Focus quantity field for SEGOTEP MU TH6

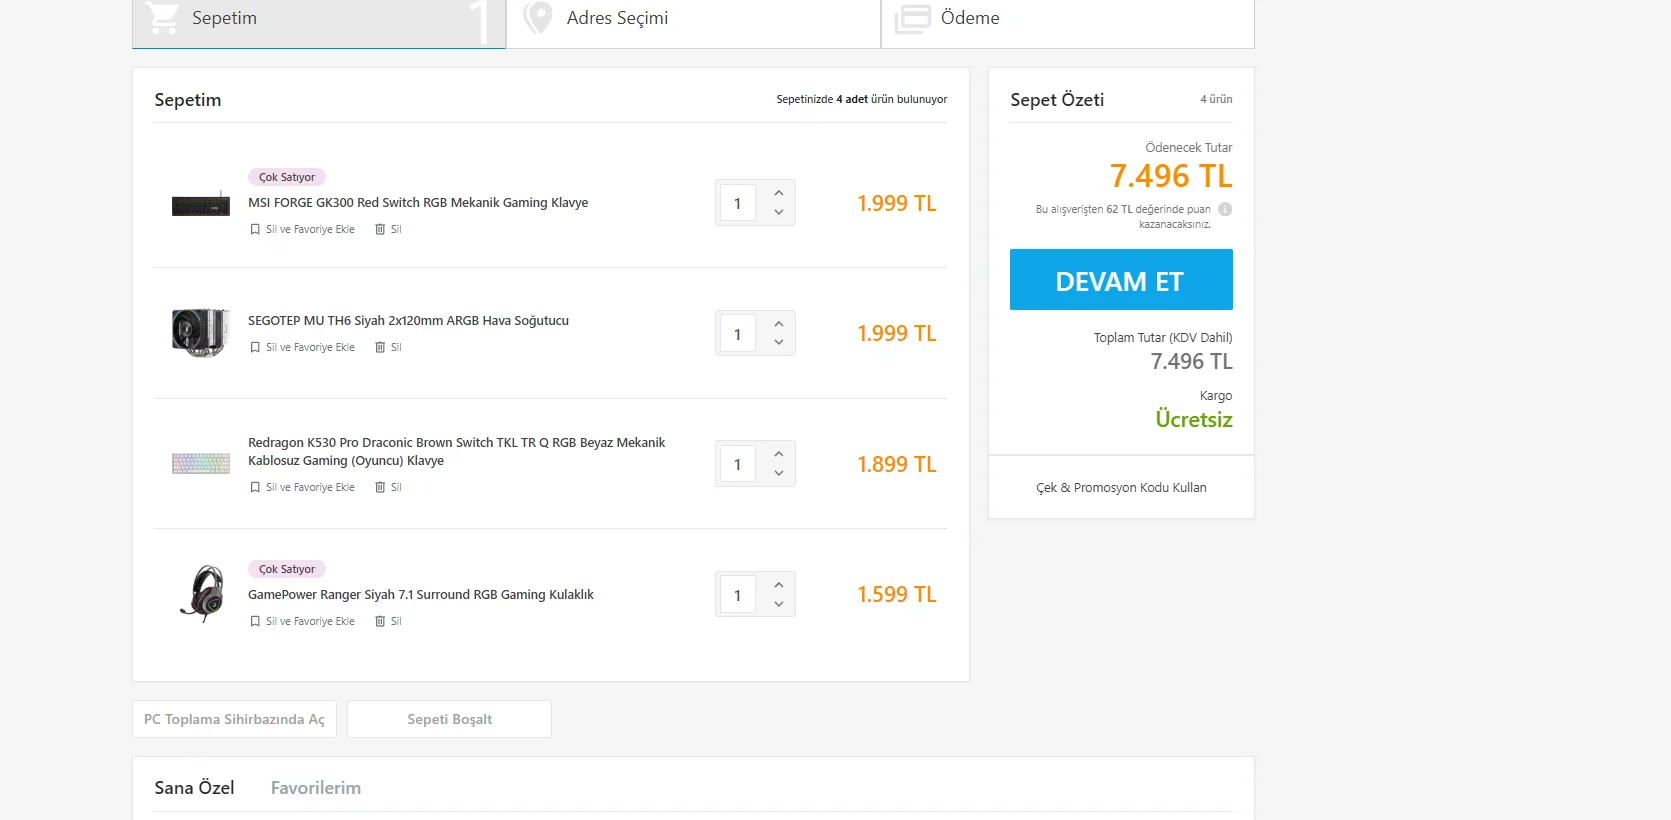[738, 334]
